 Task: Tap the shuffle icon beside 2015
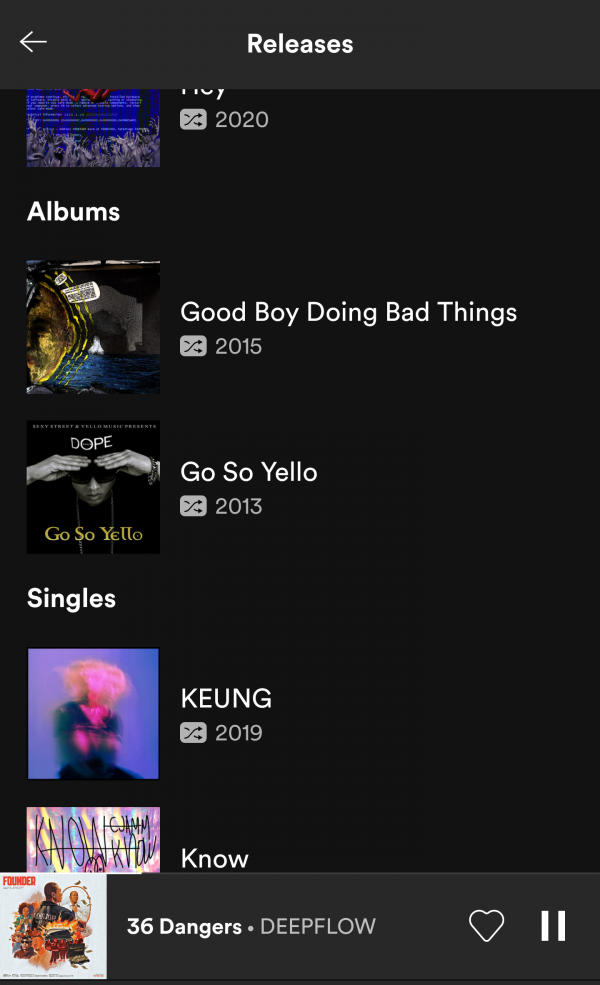[193, 346]
